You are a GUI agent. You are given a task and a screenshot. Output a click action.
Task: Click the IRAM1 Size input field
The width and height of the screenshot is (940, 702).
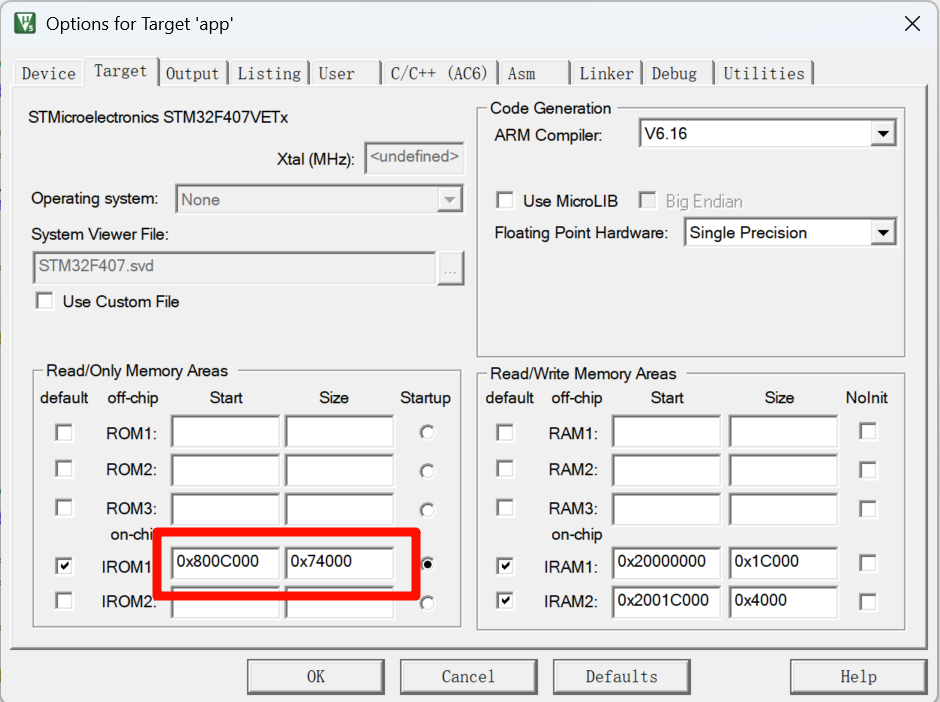tap(782, 562)
